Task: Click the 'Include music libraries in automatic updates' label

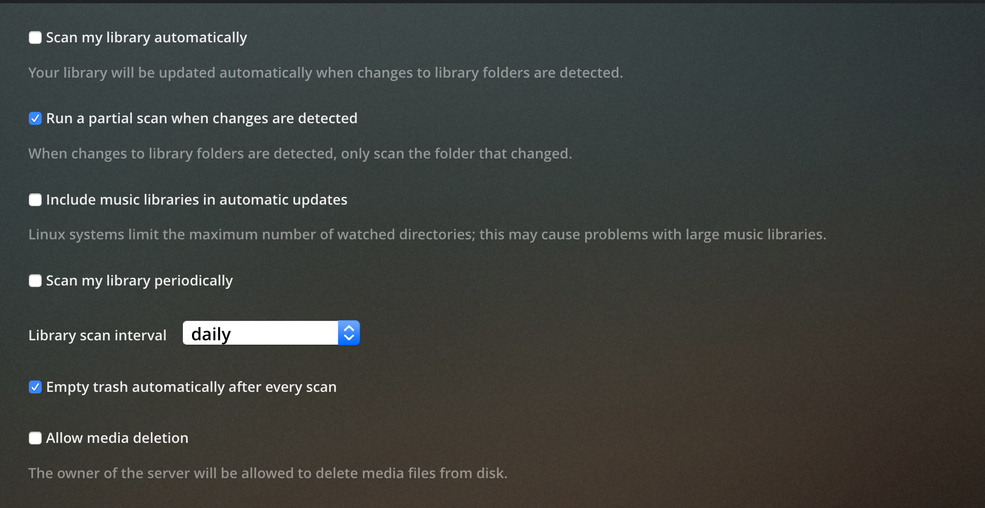Action: click(x=196, y=200)
